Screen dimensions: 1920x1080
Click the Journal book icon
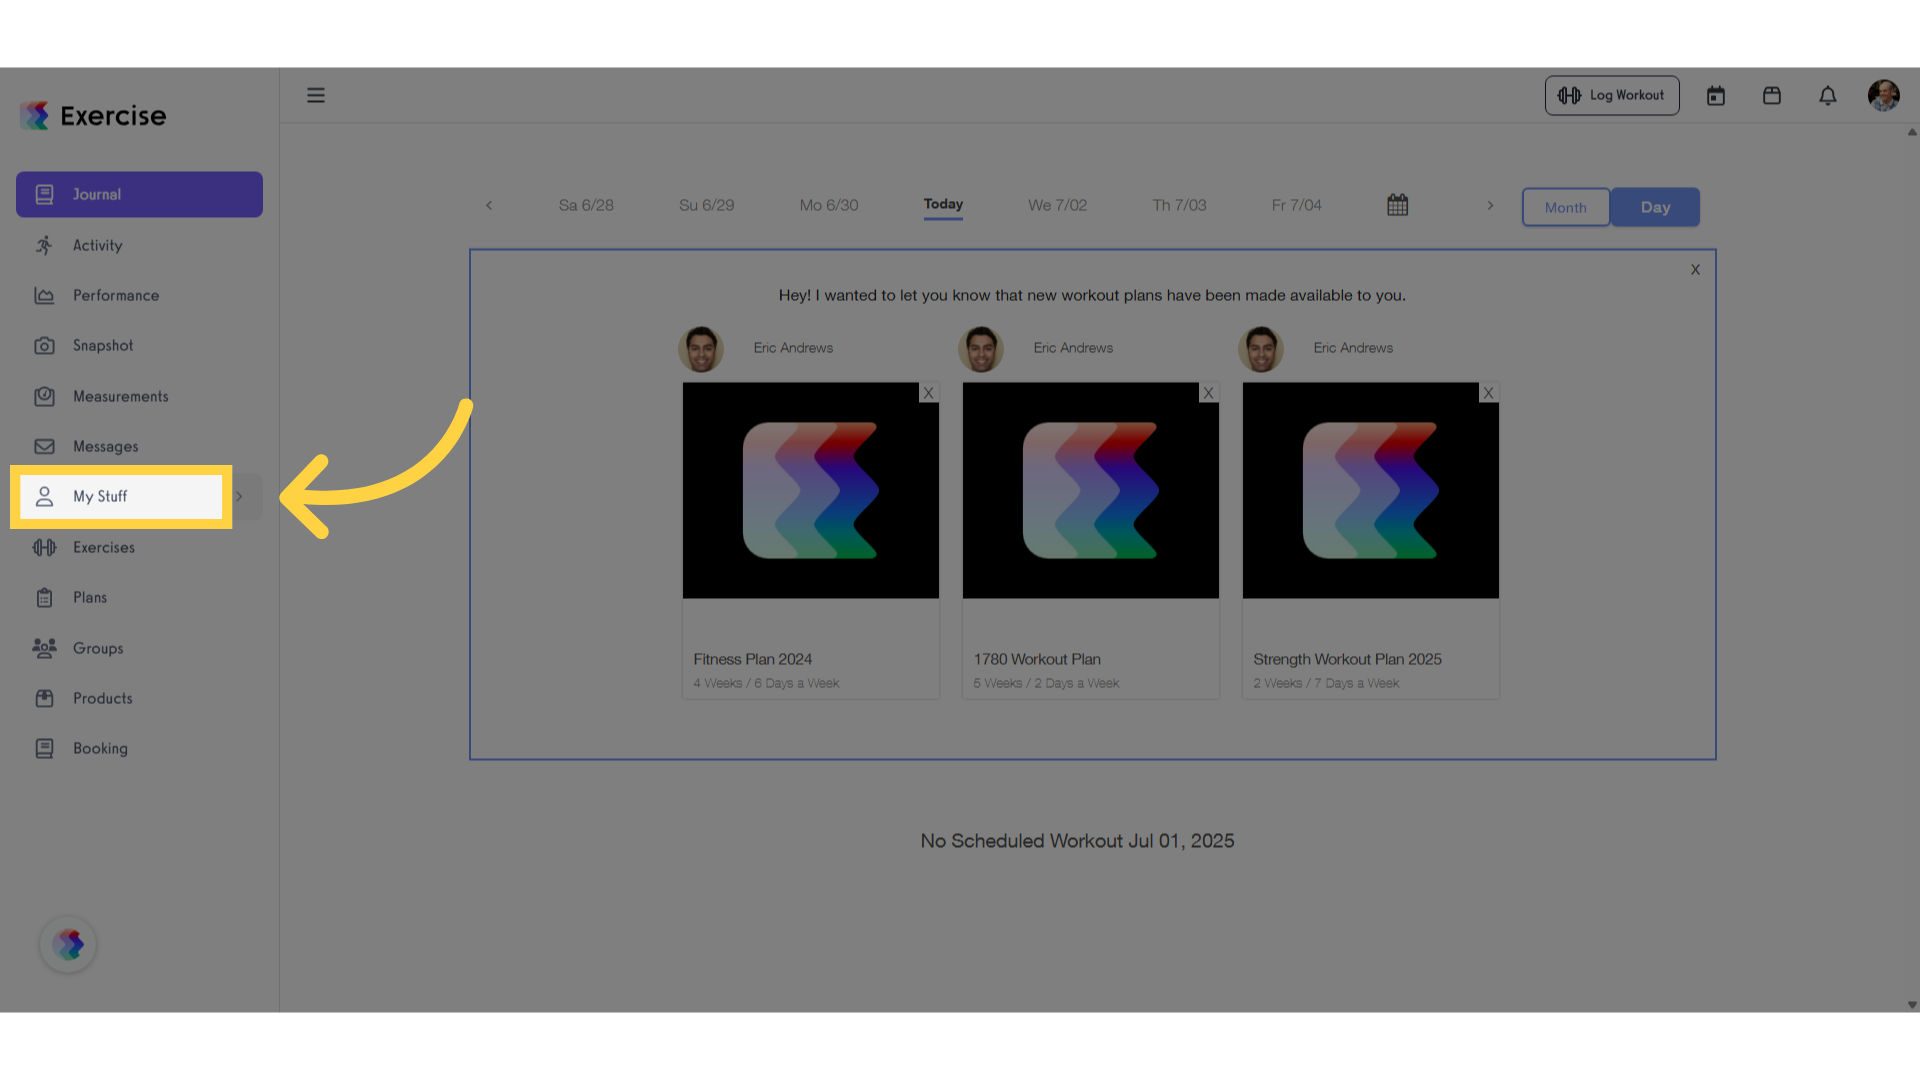coord(44,194)
